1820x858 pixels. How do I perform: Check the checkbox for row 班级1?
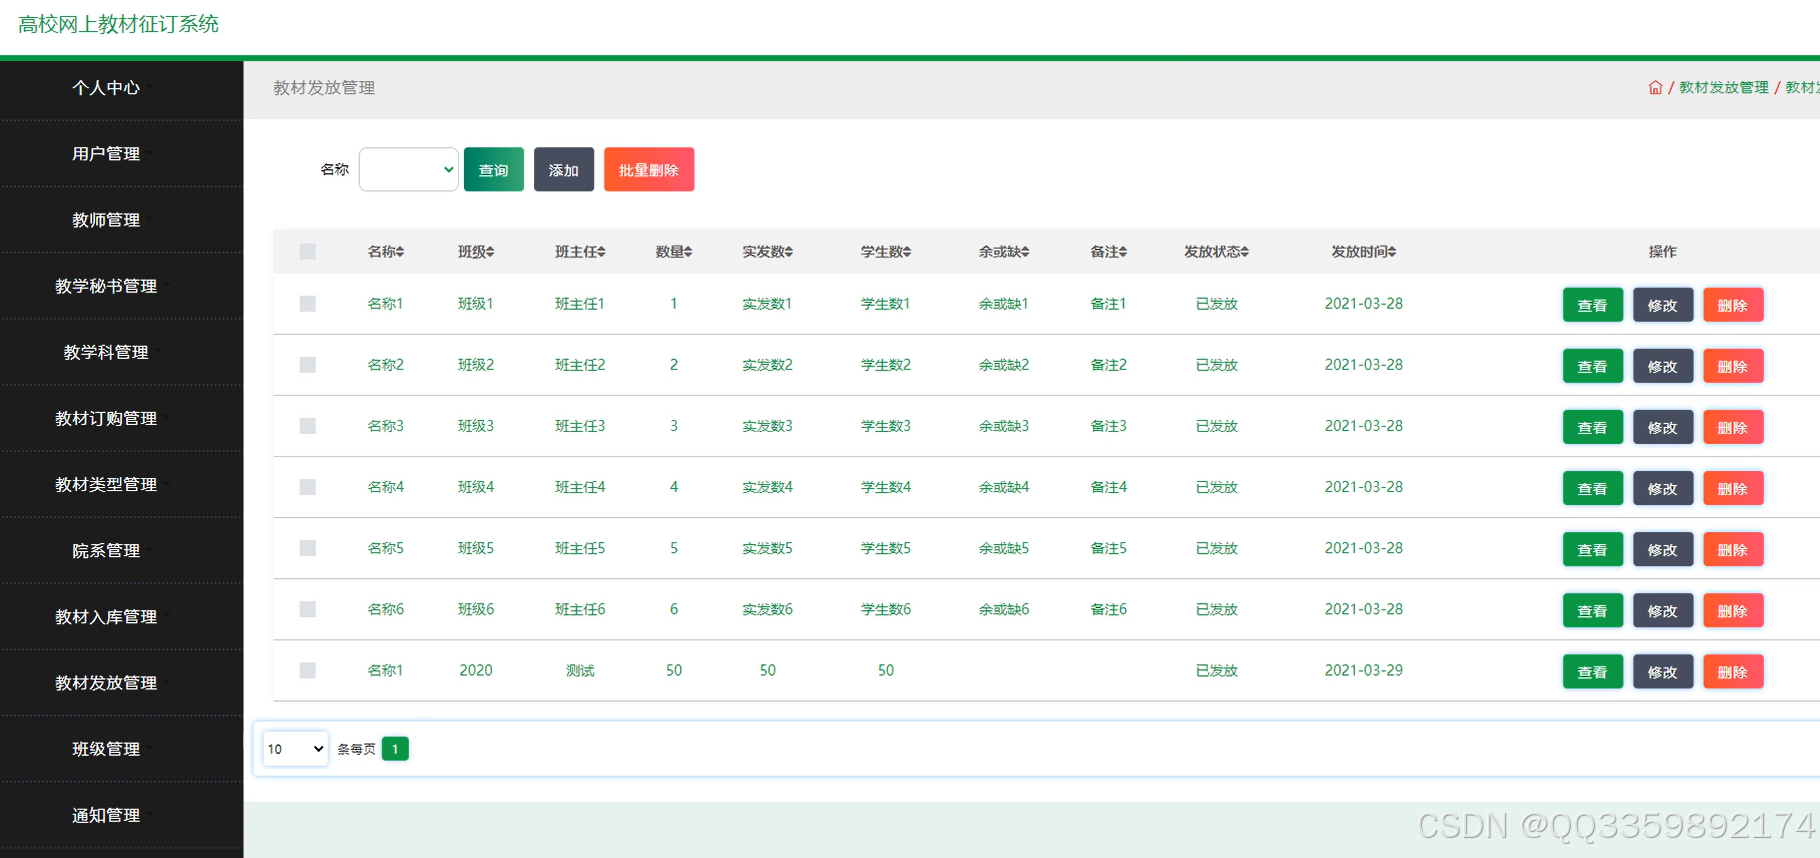[308, 304]
